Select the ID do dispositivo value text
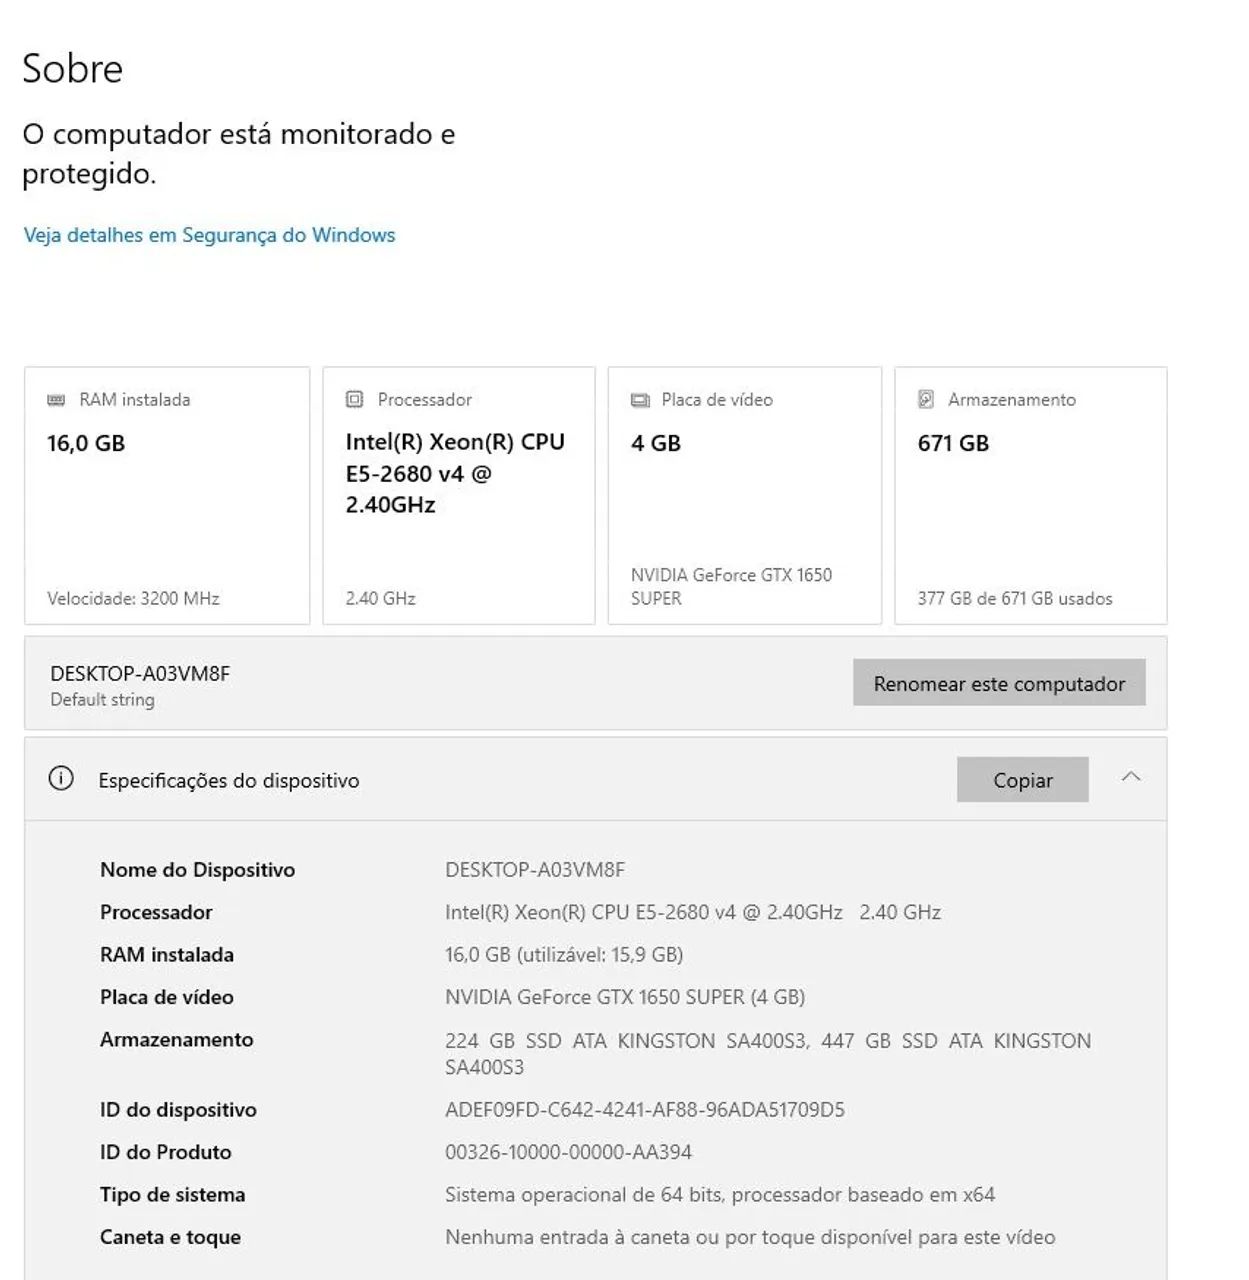The height and width of the screenshot is (1280, 1249). coord(645,1110)
